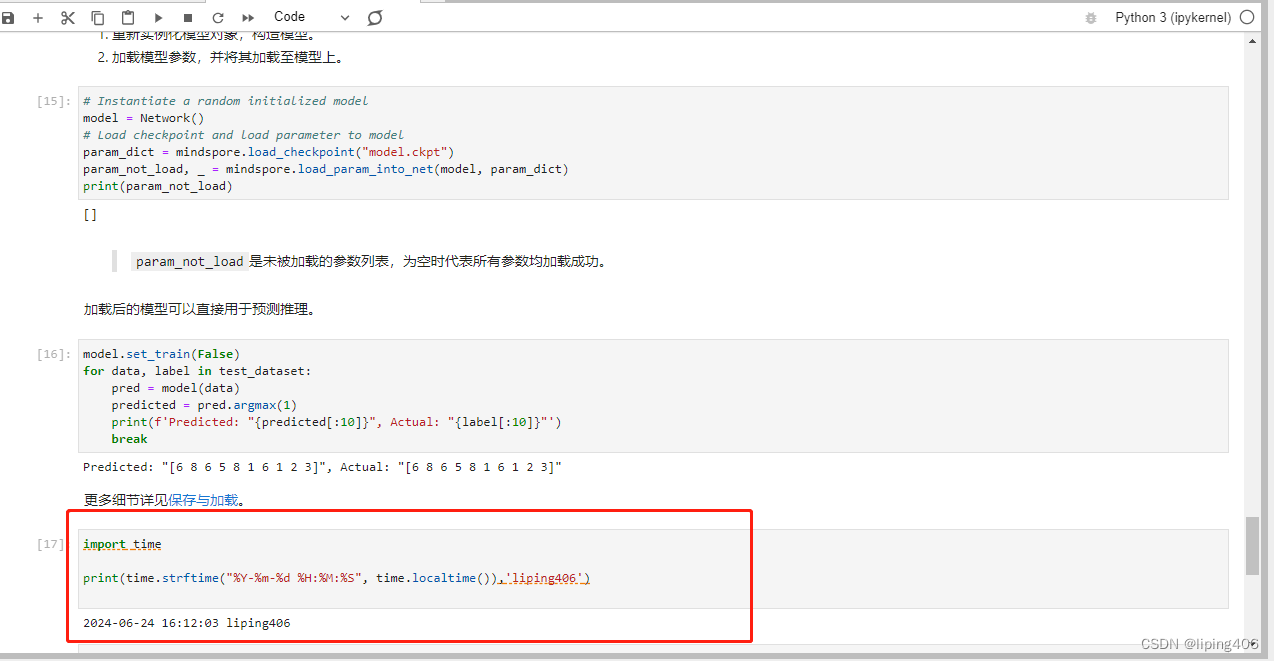The height and width of the screenshot is (661, 1274).
Task: Click the line predicted = pred.argmax(1)
Action: click(x=204, y=405)
